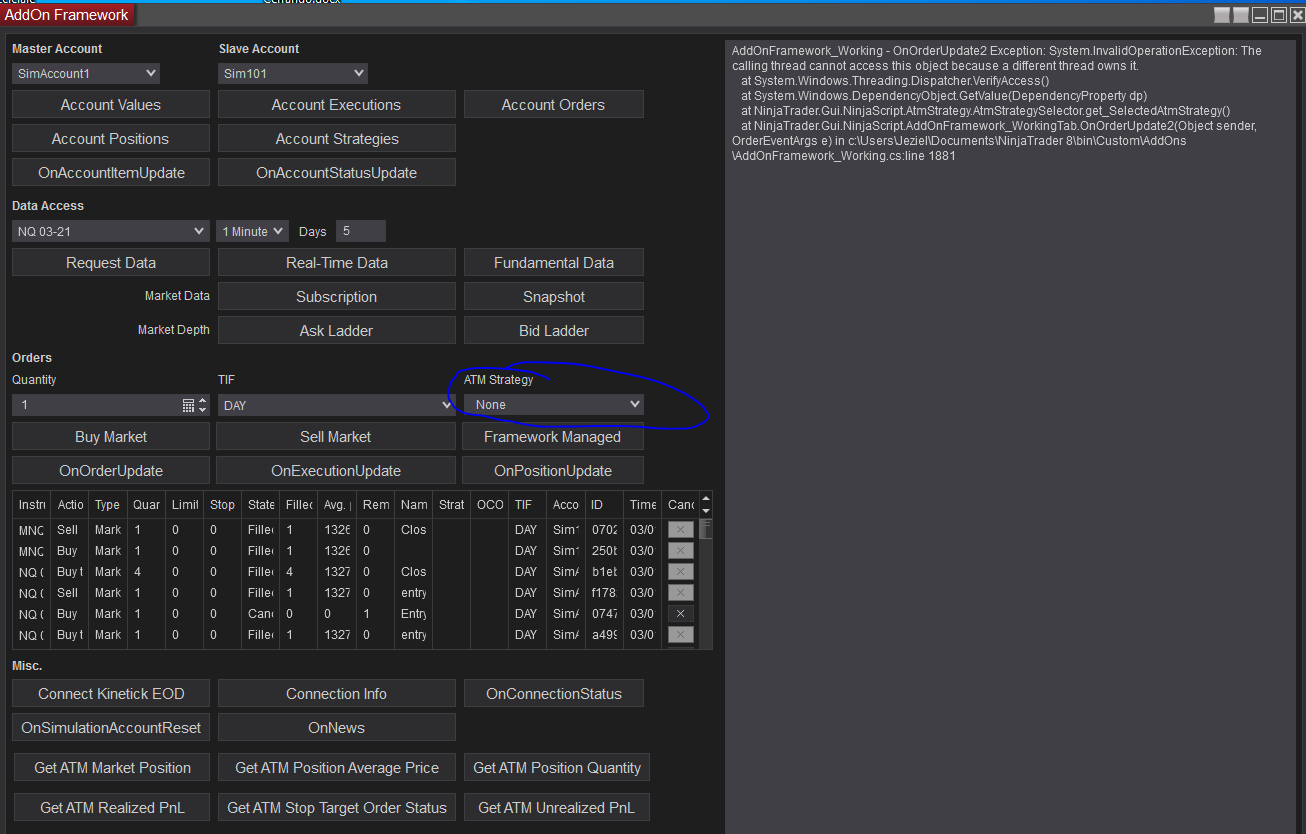This screenshot has height=834, width=1306.
Task: Start Real-Time Data
Action: [x=337, y=263]
